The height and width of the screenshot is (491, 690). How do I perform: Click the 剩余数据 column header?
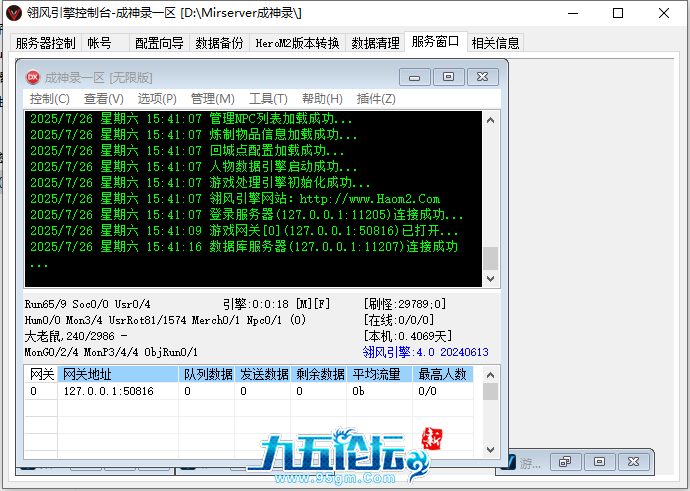[319, 374]
